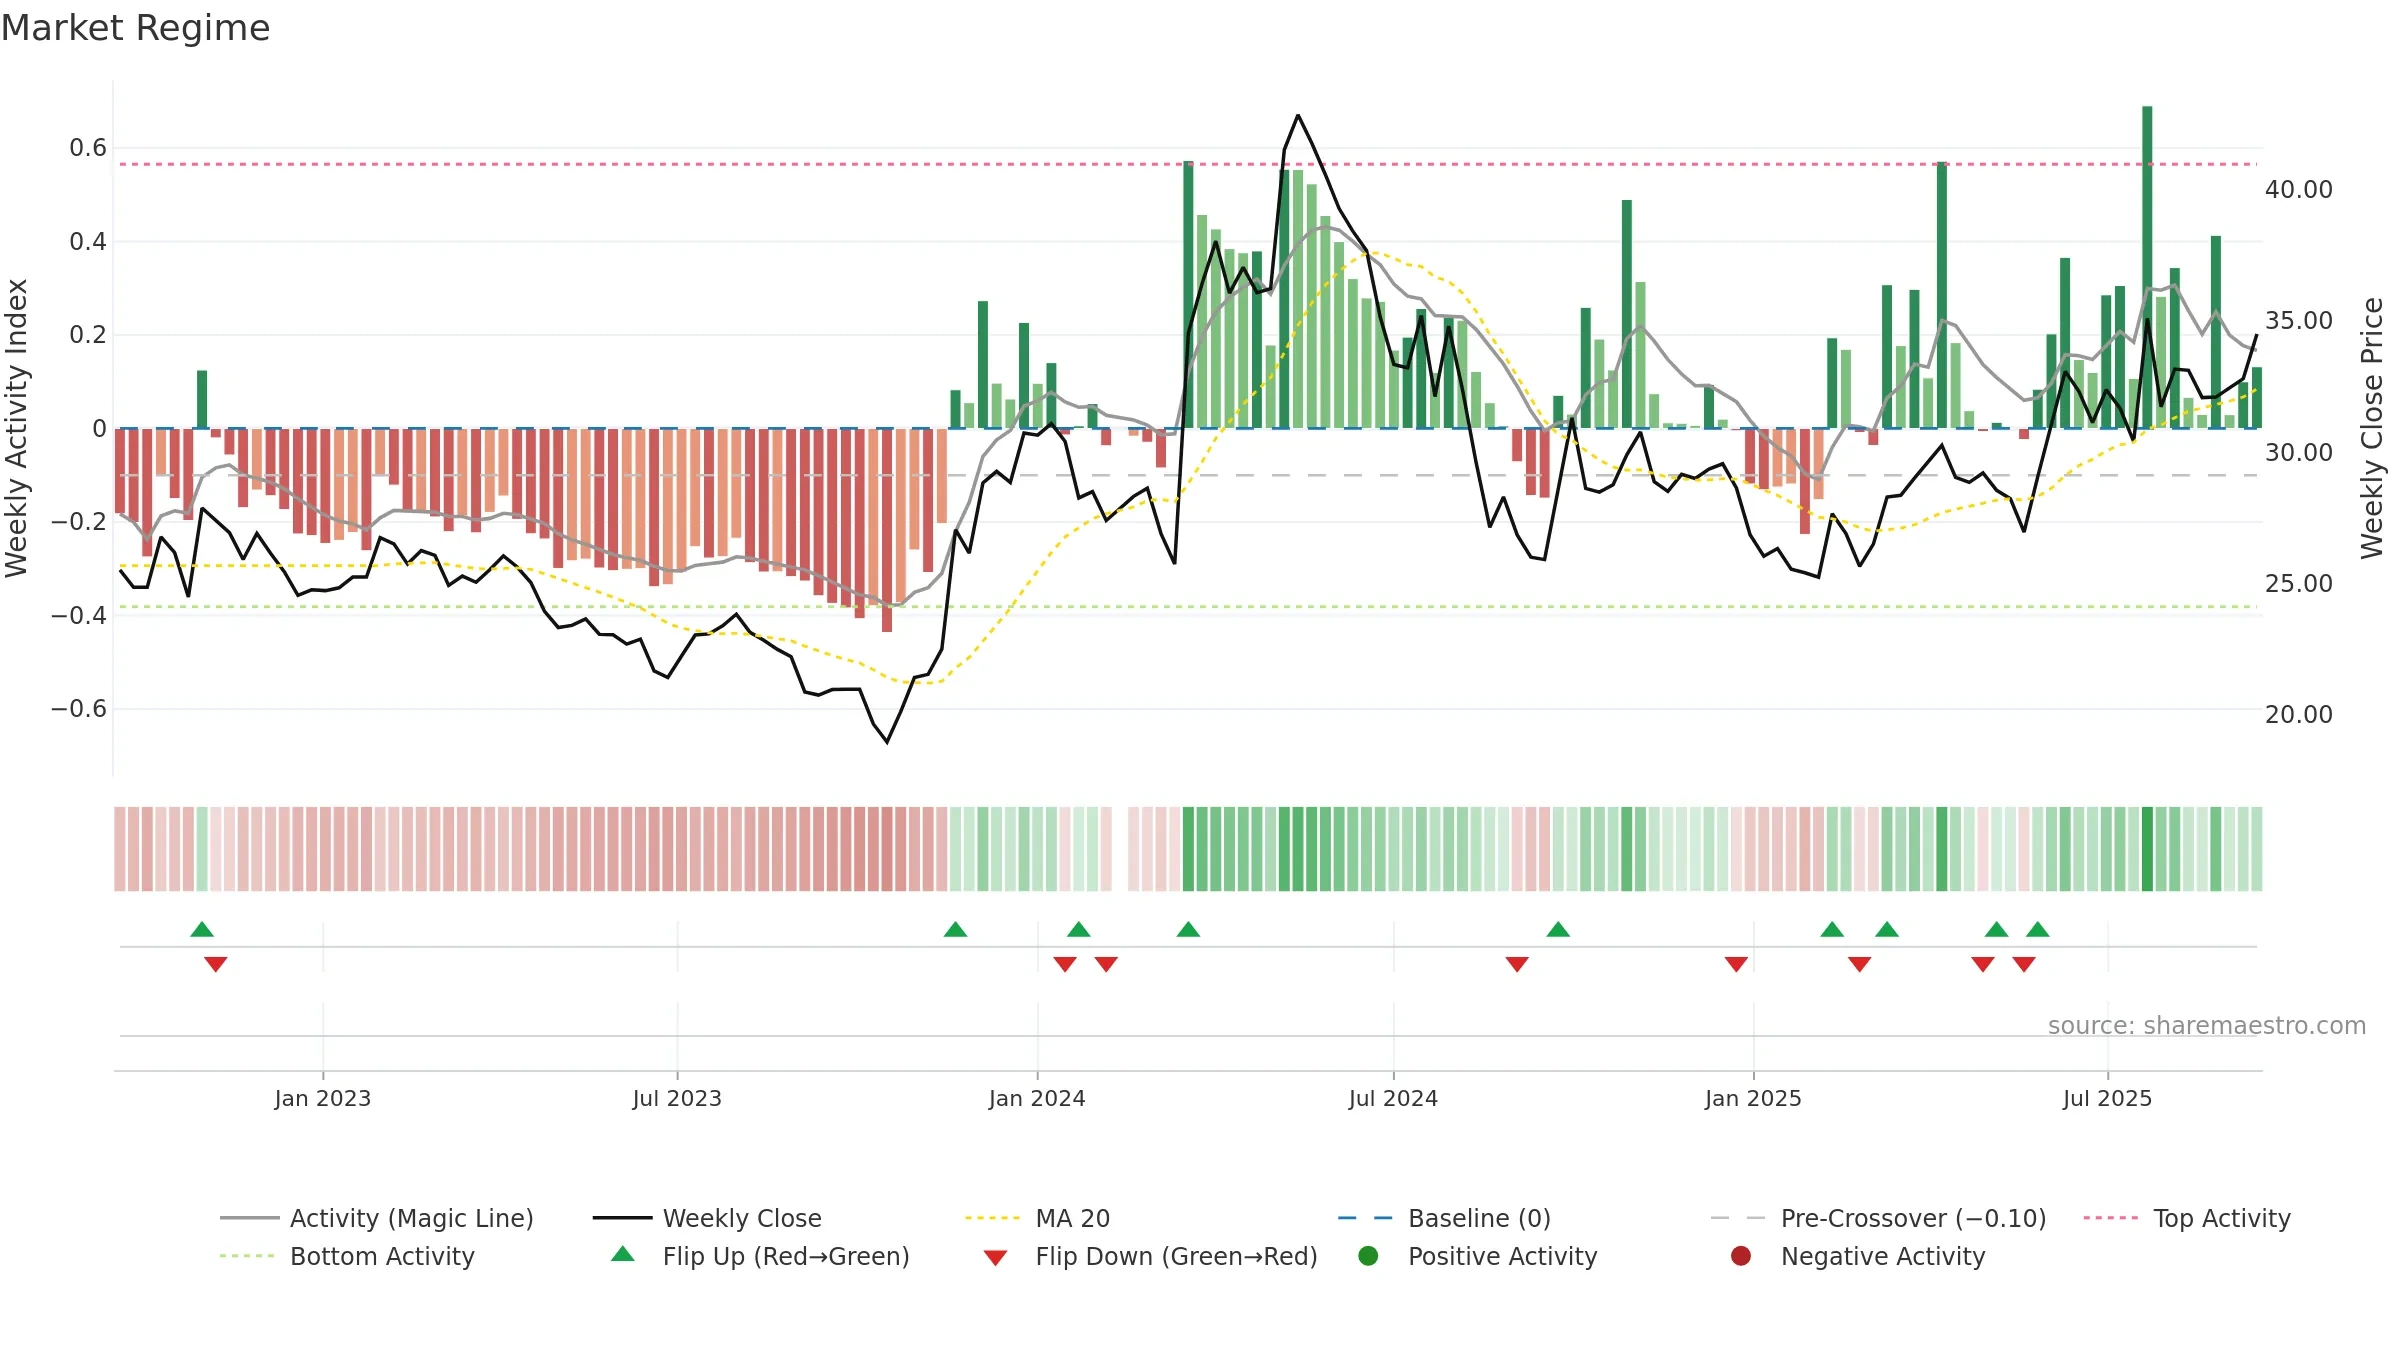Click the Baseline (0) legend entry
Image resolution: width=2400 pixels, height=1350 pixels.
point(1444,1218)
